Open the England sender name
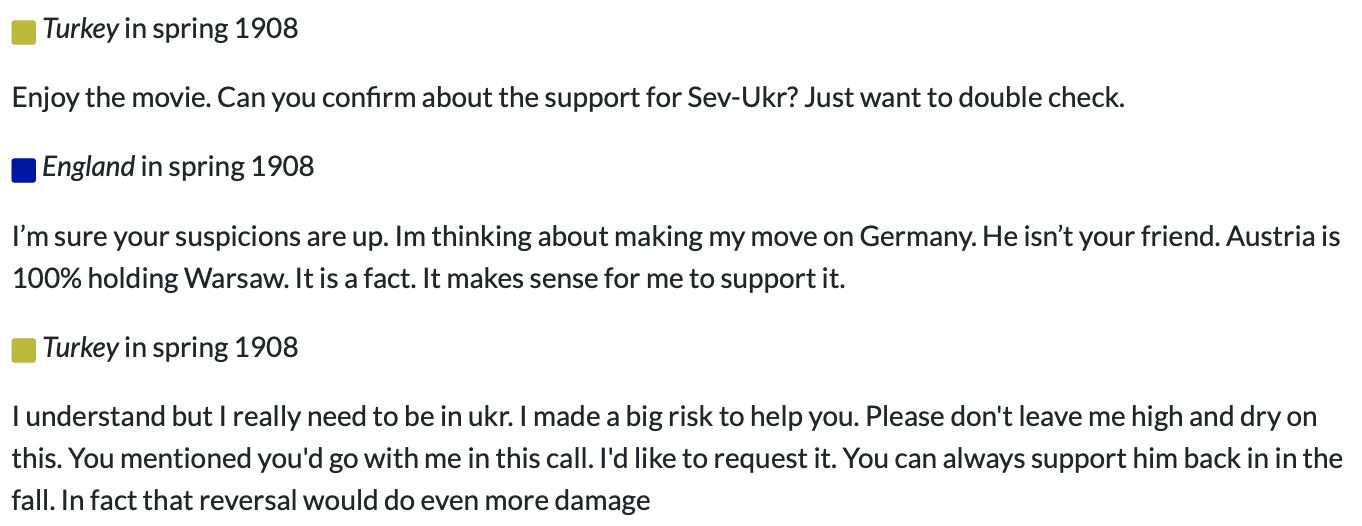Screen dimensions: 1362x526 [88, 167]
